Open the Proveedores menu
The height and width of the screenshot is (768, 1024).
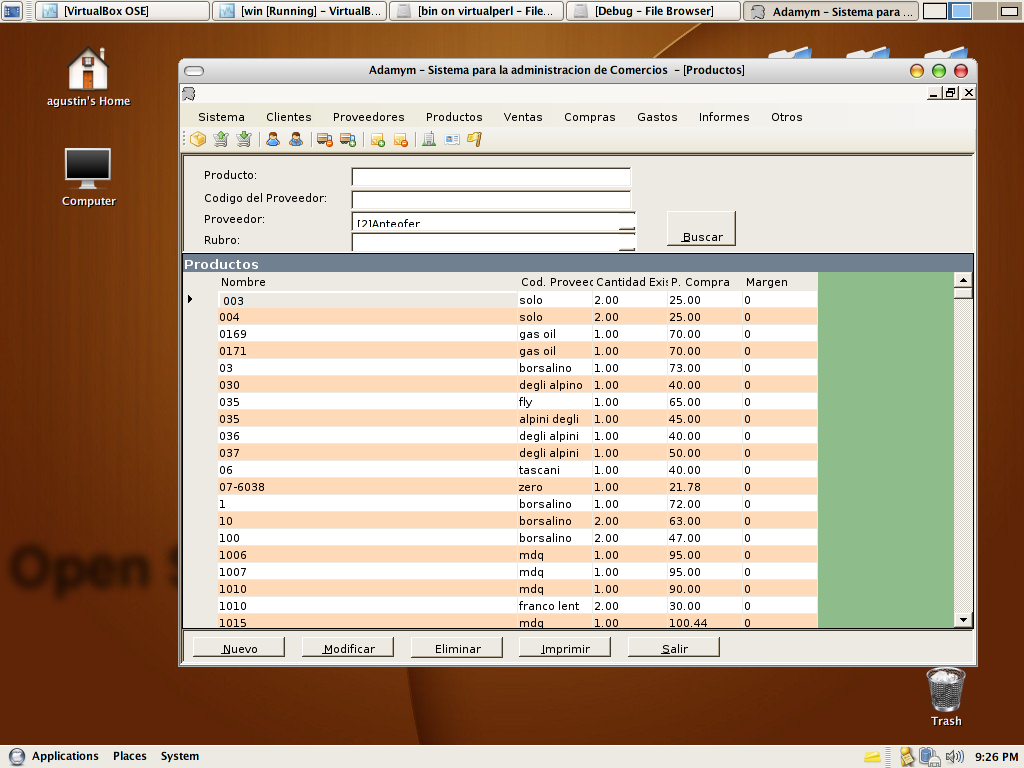368,117
